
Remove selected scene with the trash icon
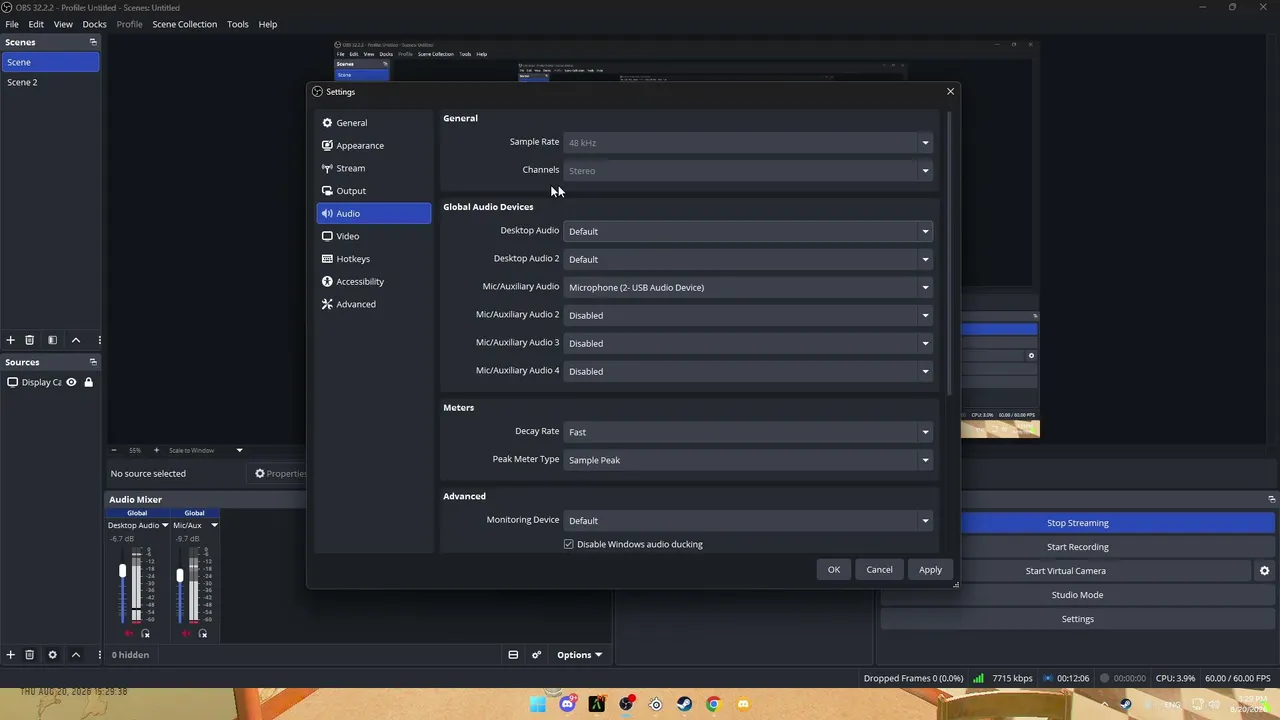tap(30, 340)
